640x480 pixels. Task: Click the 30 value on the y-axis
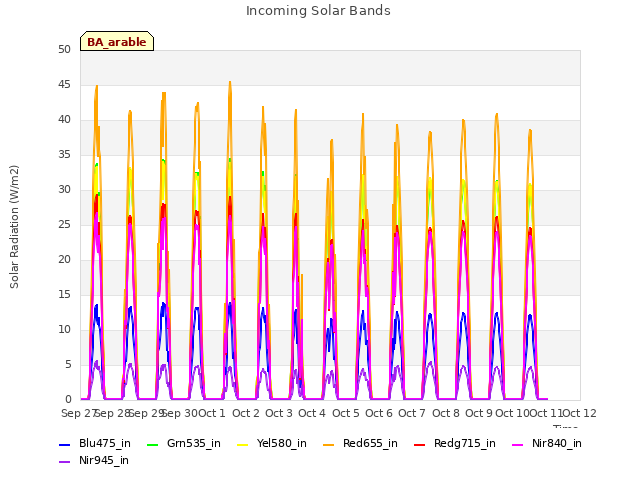pyautogui.click(x=64, y=190)
